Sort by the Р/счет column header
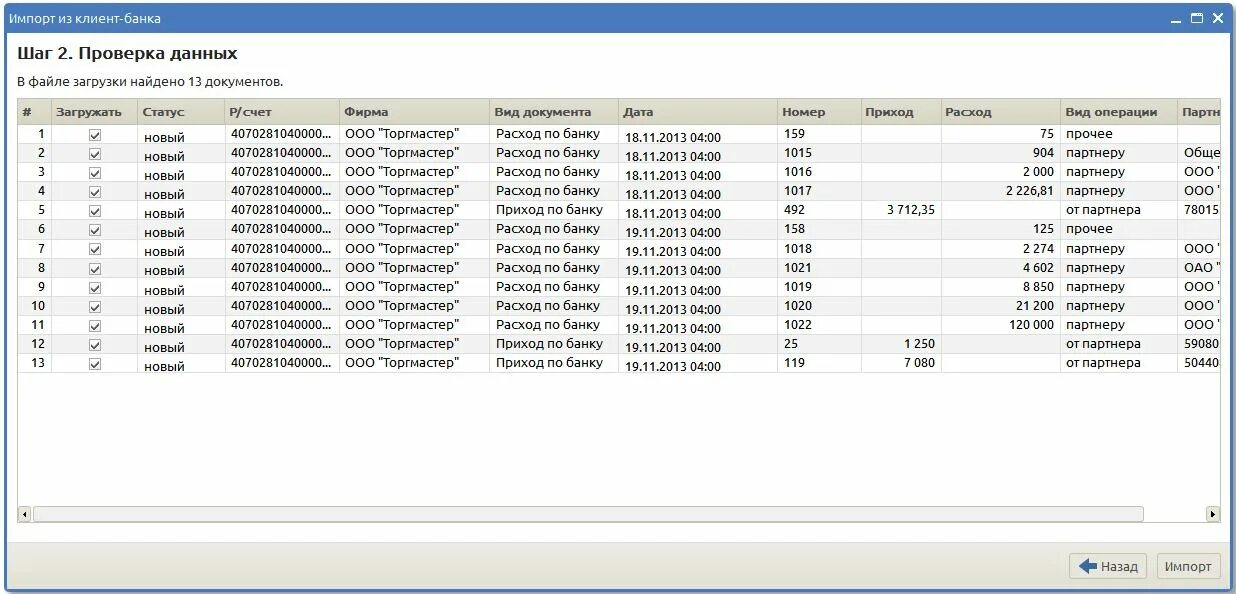 click(282, 112)
